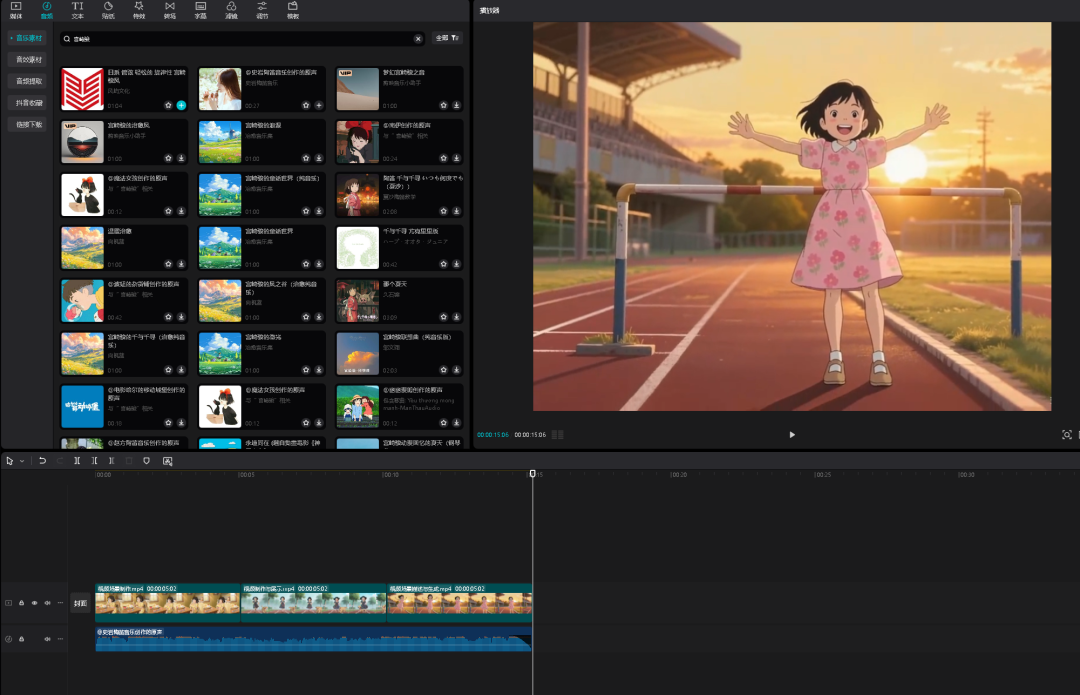Click the 00:20 mark on timeline ruler
The image size is (1080, 695).
pos(679,475)
